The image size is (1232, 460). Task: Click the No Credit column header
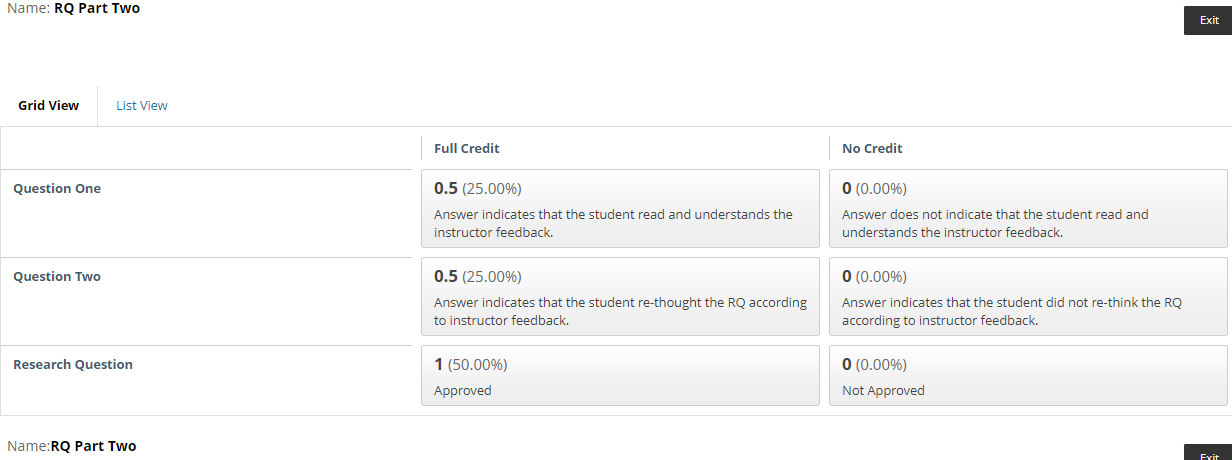tap(872, 148)
